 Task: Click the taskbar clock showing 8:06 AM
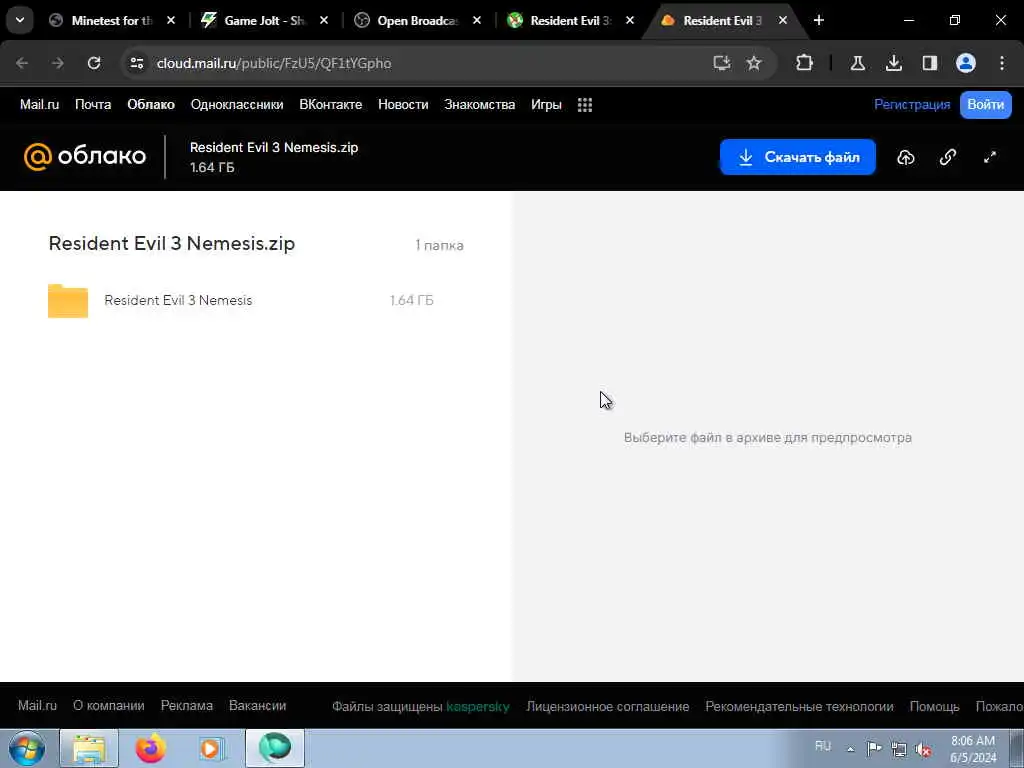(x=973, y=749)
